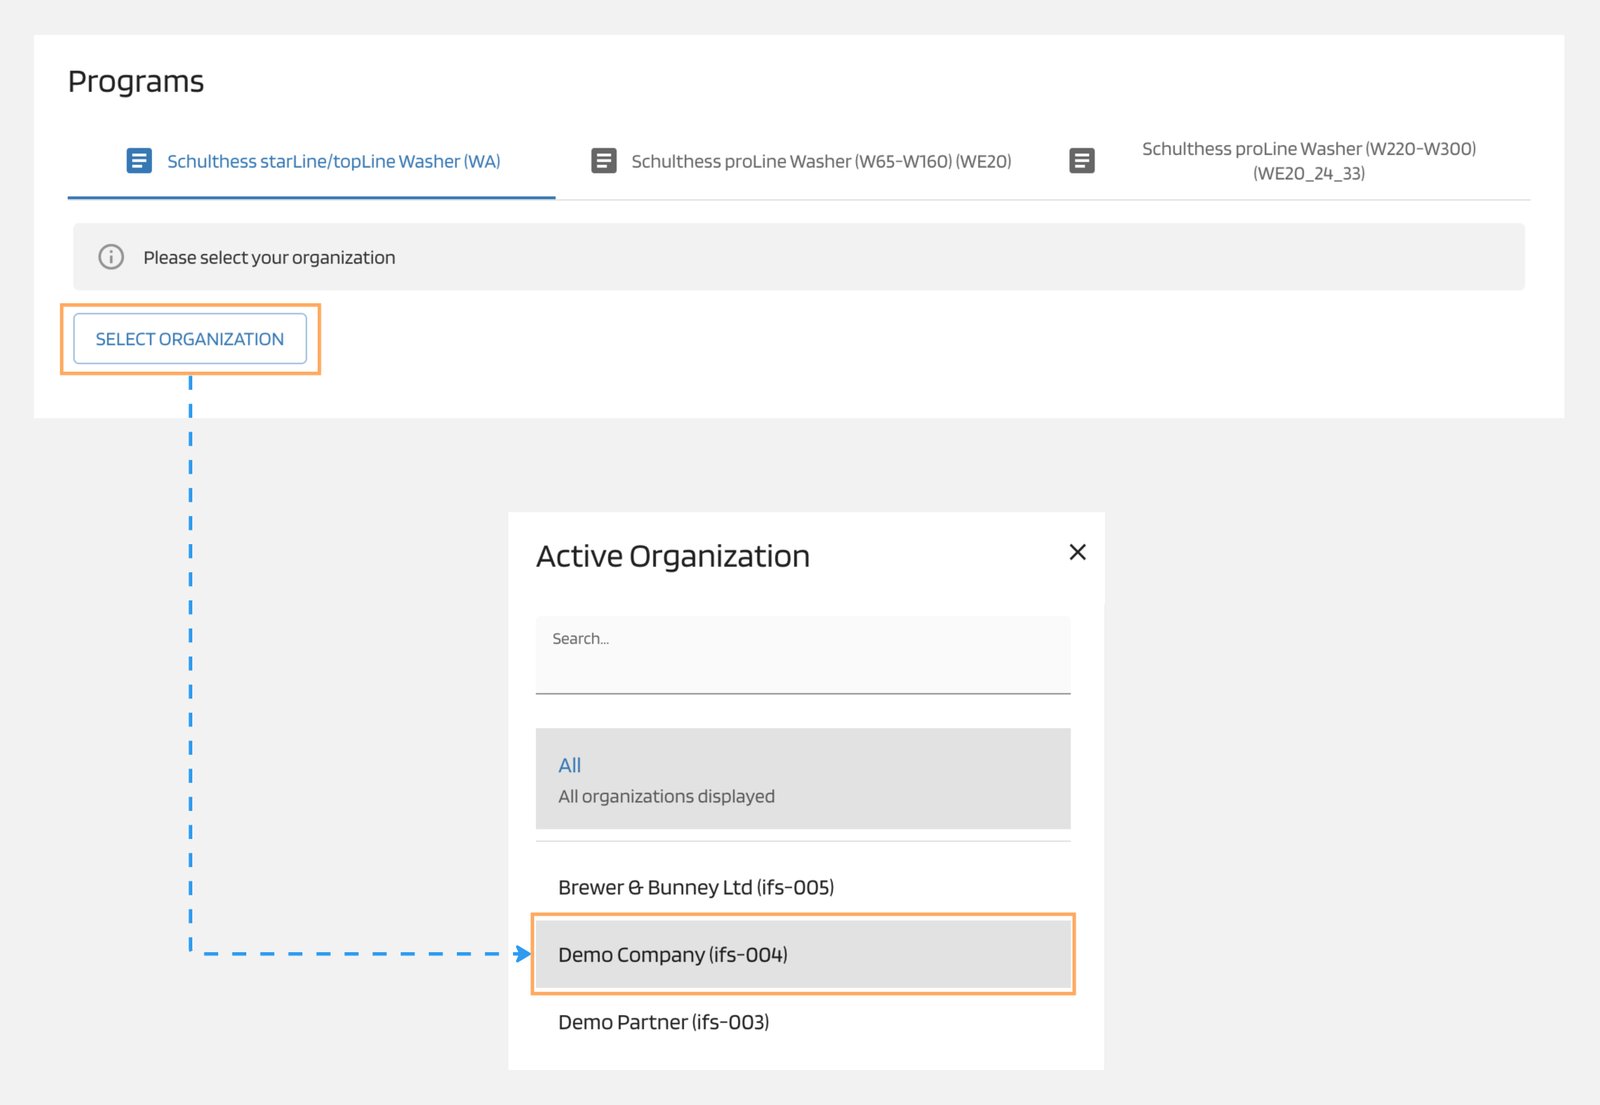Image resolution: width=1600 pixels, height=1105 pixels.
Task: Click the SELECT ORGANIZATION button
Action: tap(190, 339)
